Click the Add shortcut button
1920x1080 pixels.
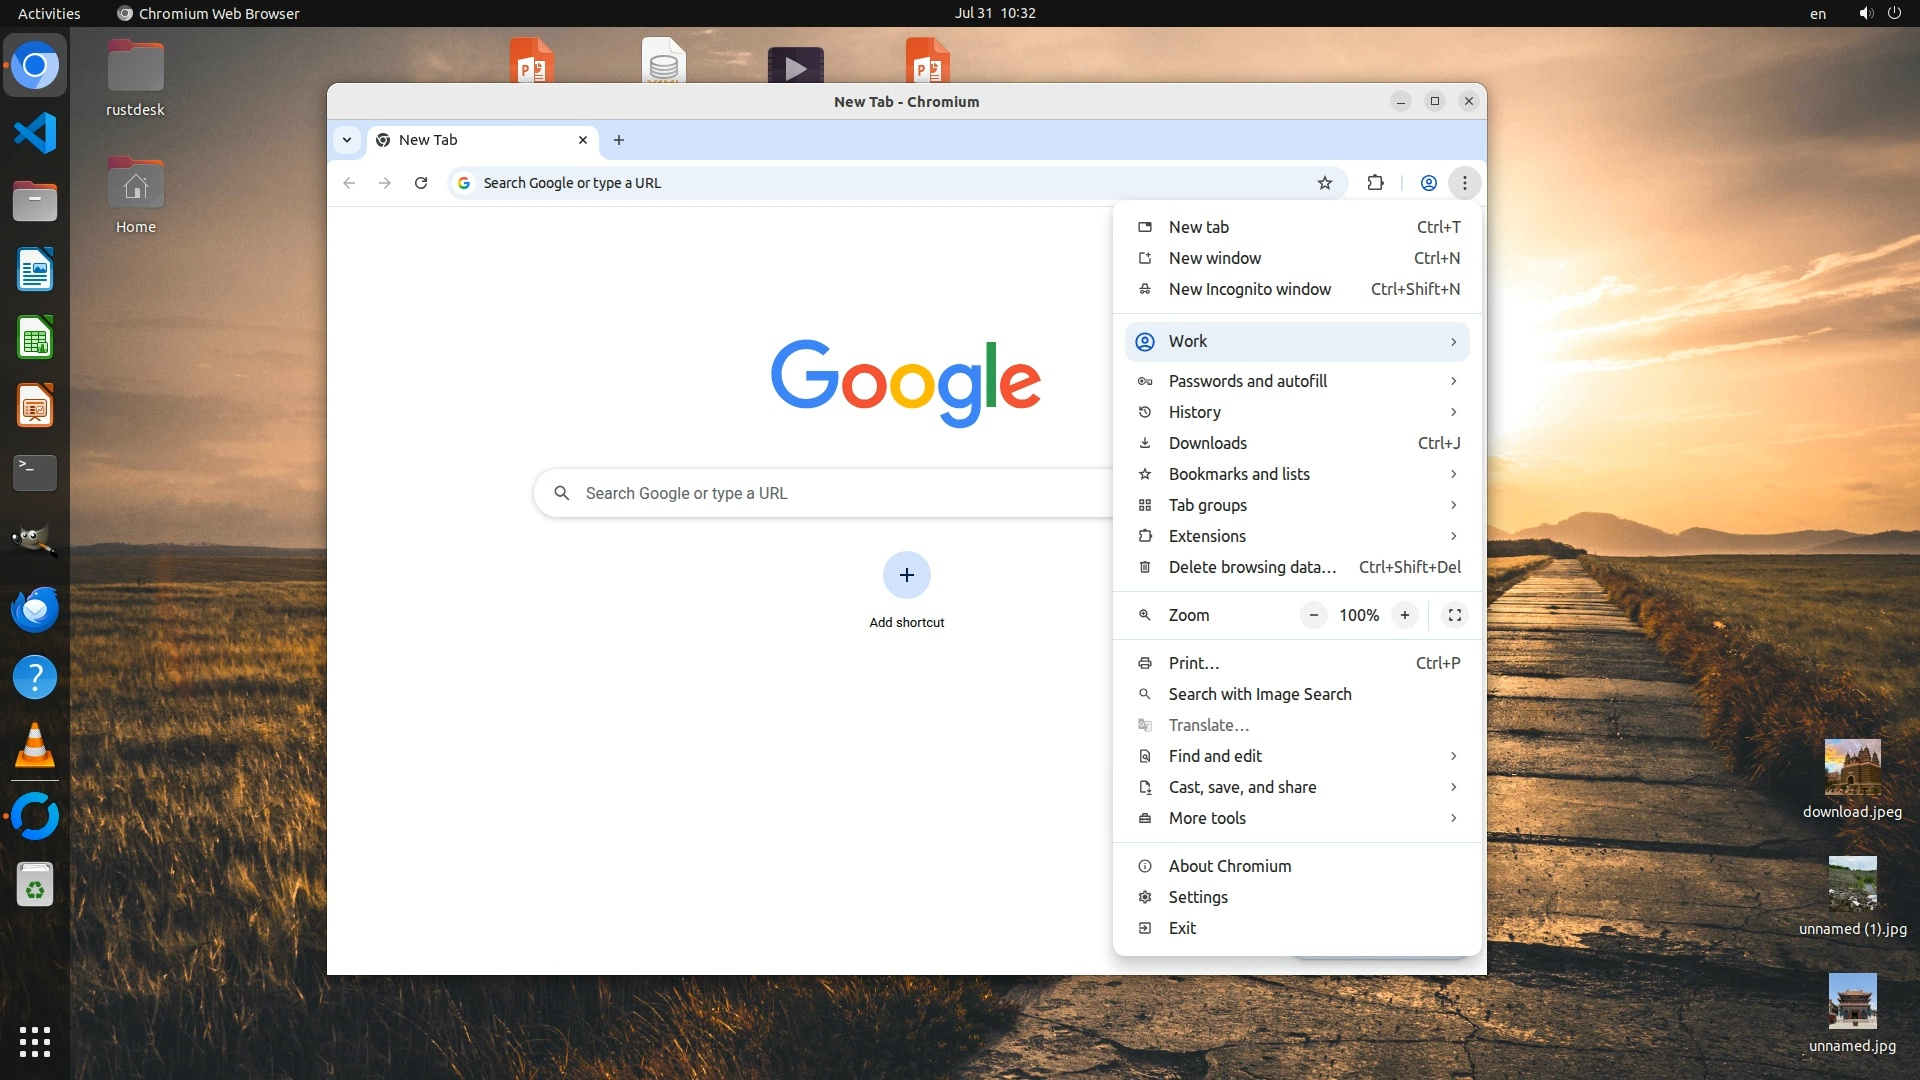(907, 576)
